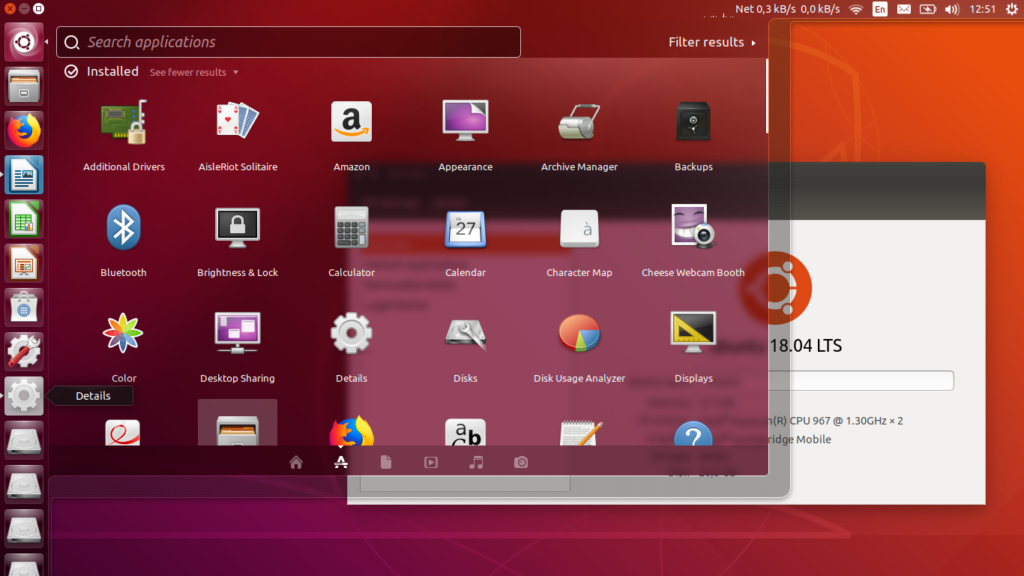The image size is (1024, 576).
Task: Collapse results via See fewer results
Action: click(x=188, y=72)
